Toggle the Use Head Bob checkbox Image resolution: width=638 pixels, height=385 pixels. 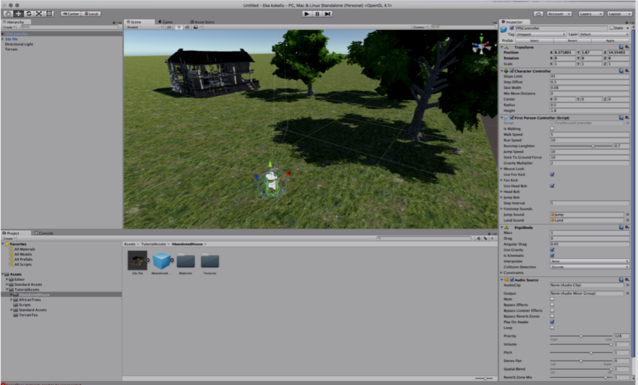(x=552, y=186)
